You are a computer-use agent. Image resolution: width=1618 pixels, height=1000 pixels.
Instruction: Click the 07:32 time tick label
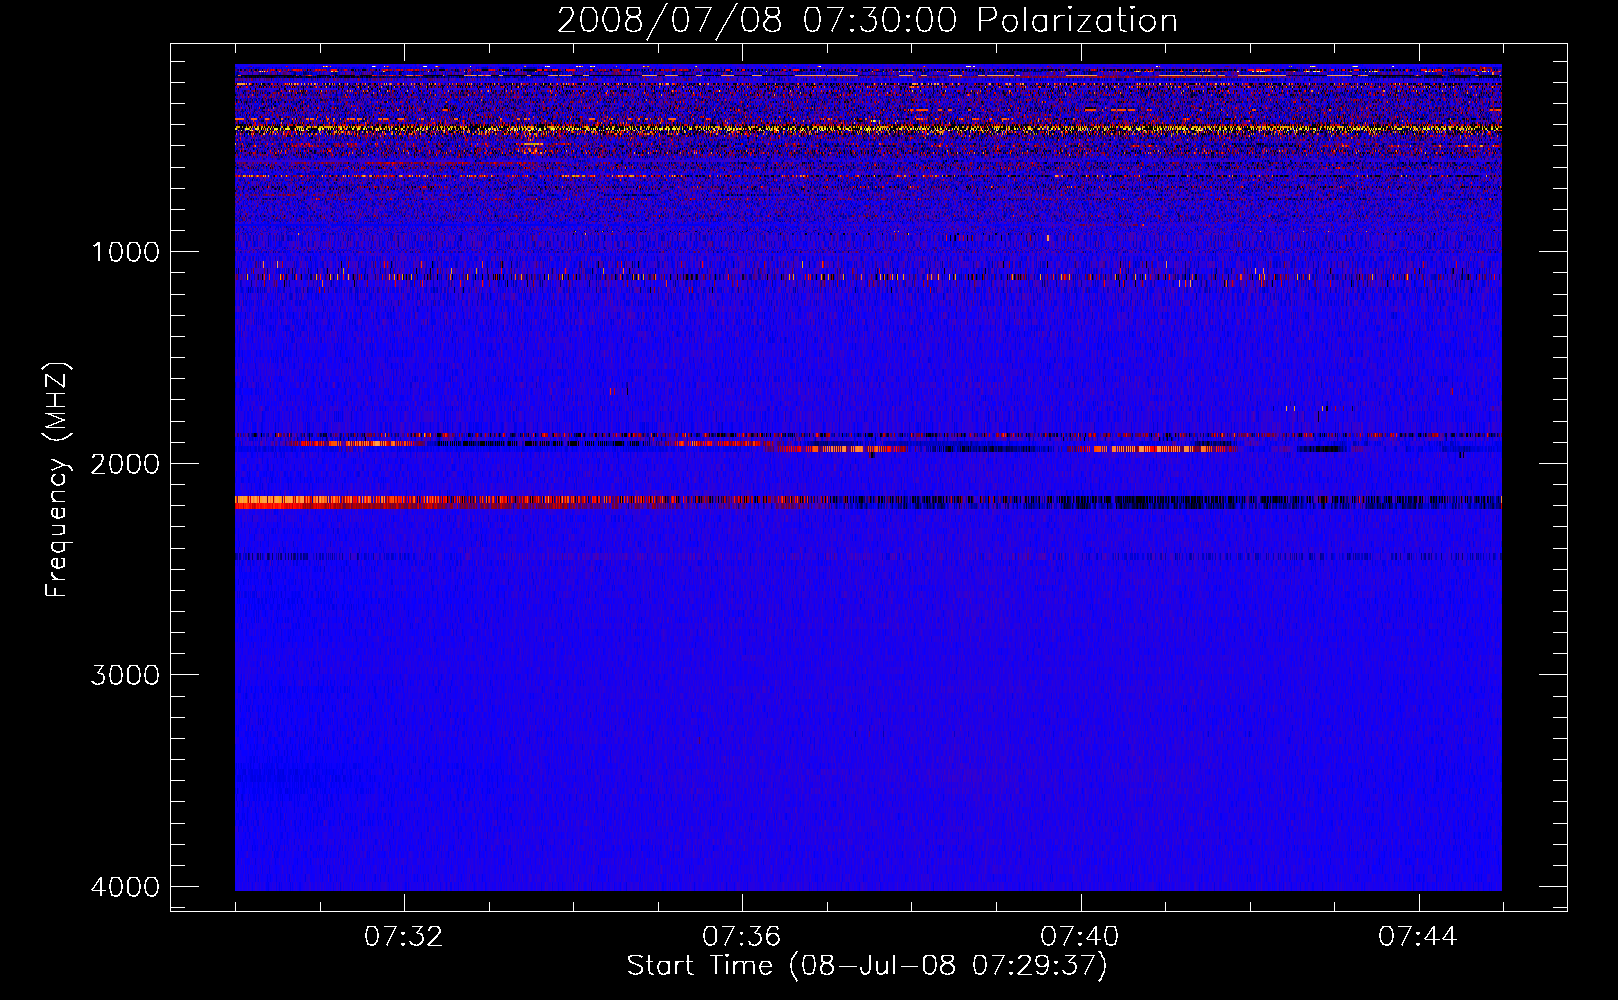coord(404,937)
